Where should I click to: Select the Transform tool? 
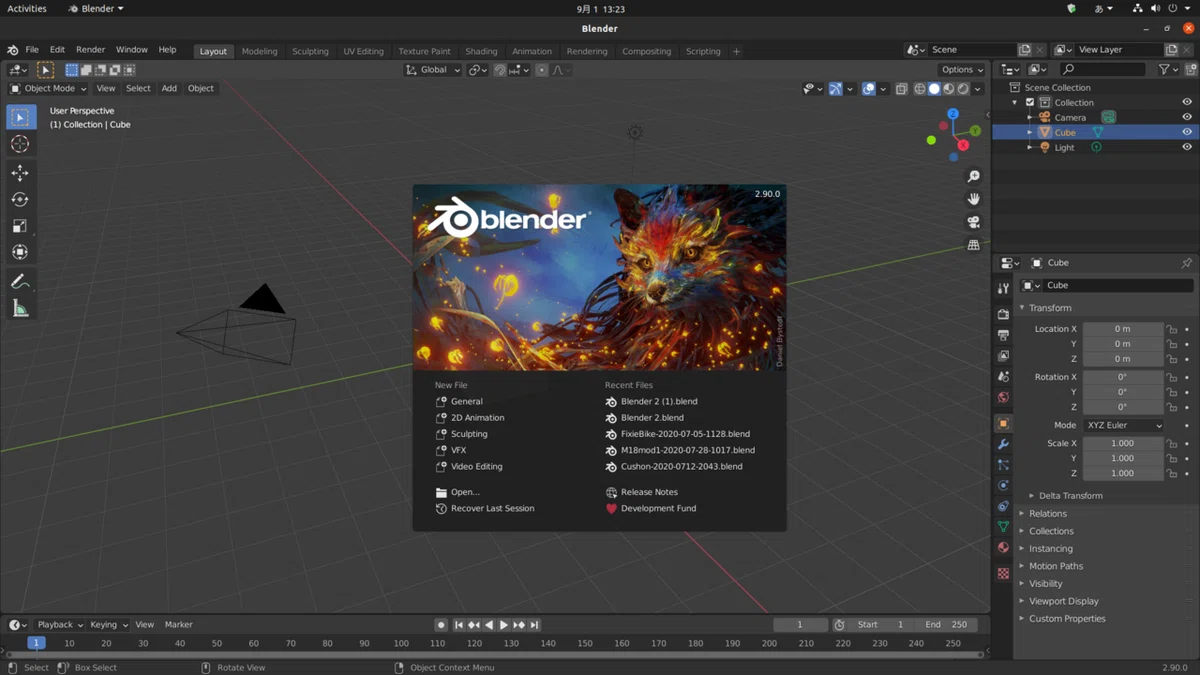point(20,252)
